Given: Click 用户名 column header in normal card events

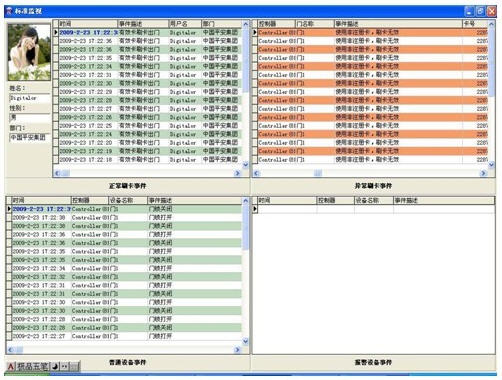Looking at the screenshot, I should tap(185, 24).
